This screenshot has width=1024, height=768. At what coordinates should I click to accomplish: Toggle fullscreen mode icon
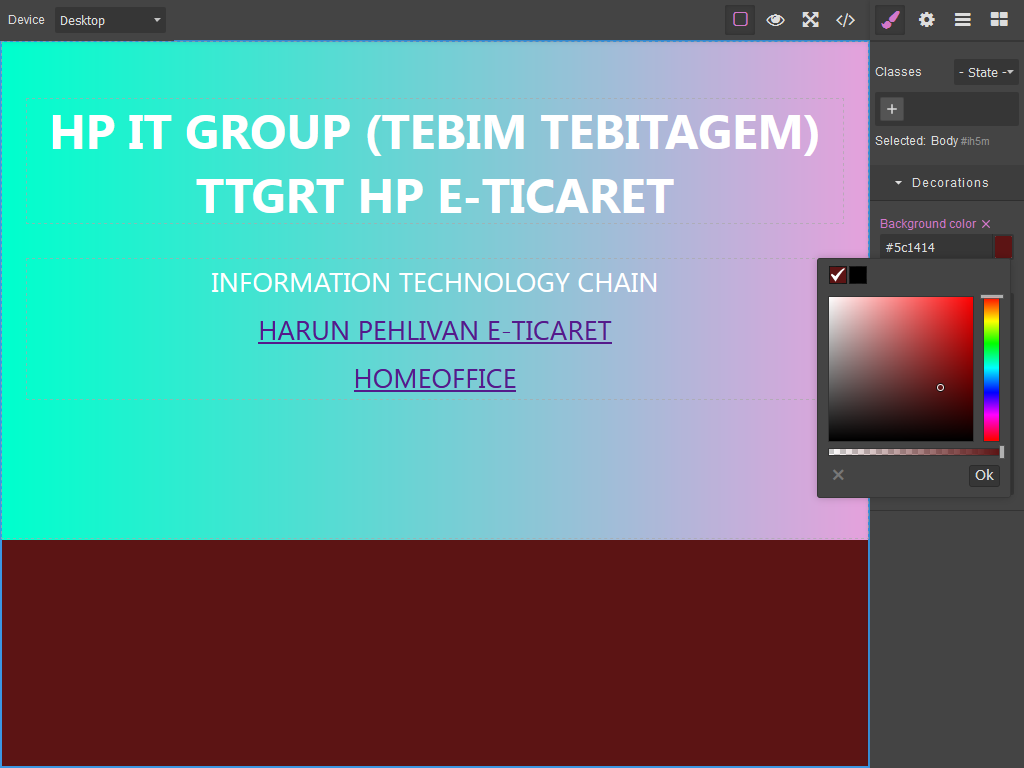[x=810, y=20]
